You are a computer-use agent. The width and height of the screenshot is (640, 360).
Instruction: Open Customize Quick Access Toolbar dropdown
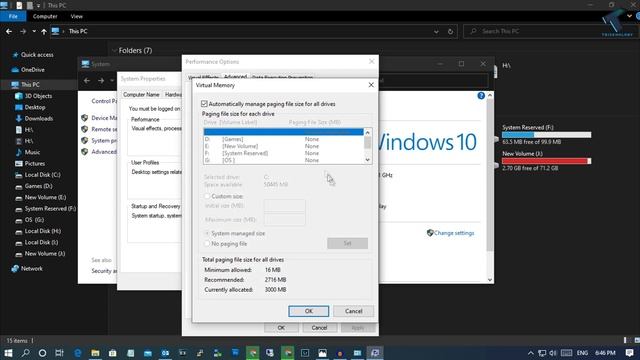pyautogui.click(x=38, y=6)
